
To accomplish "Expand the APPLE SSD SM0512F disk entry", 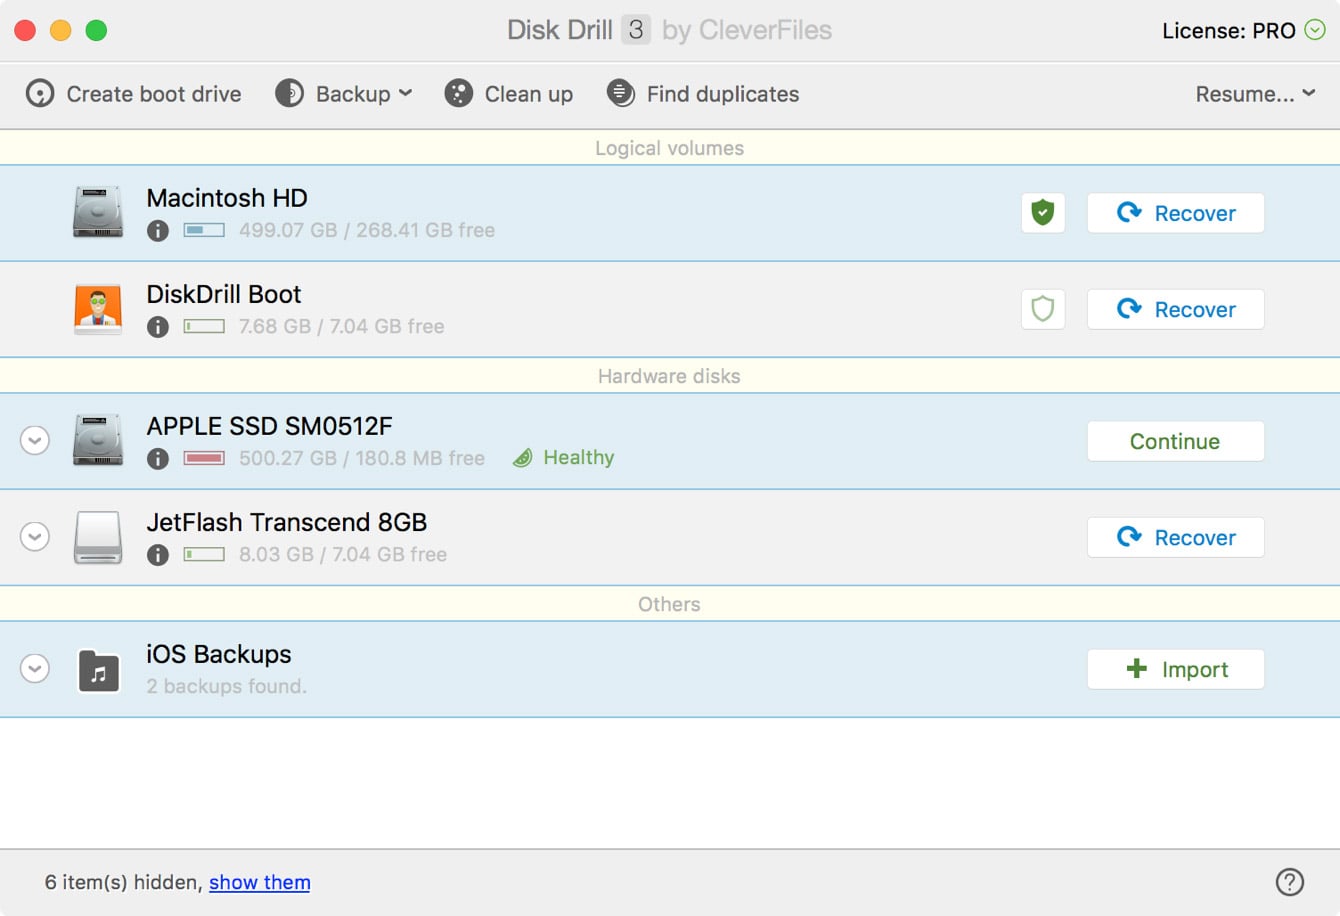I will click(x=35, y=440).
